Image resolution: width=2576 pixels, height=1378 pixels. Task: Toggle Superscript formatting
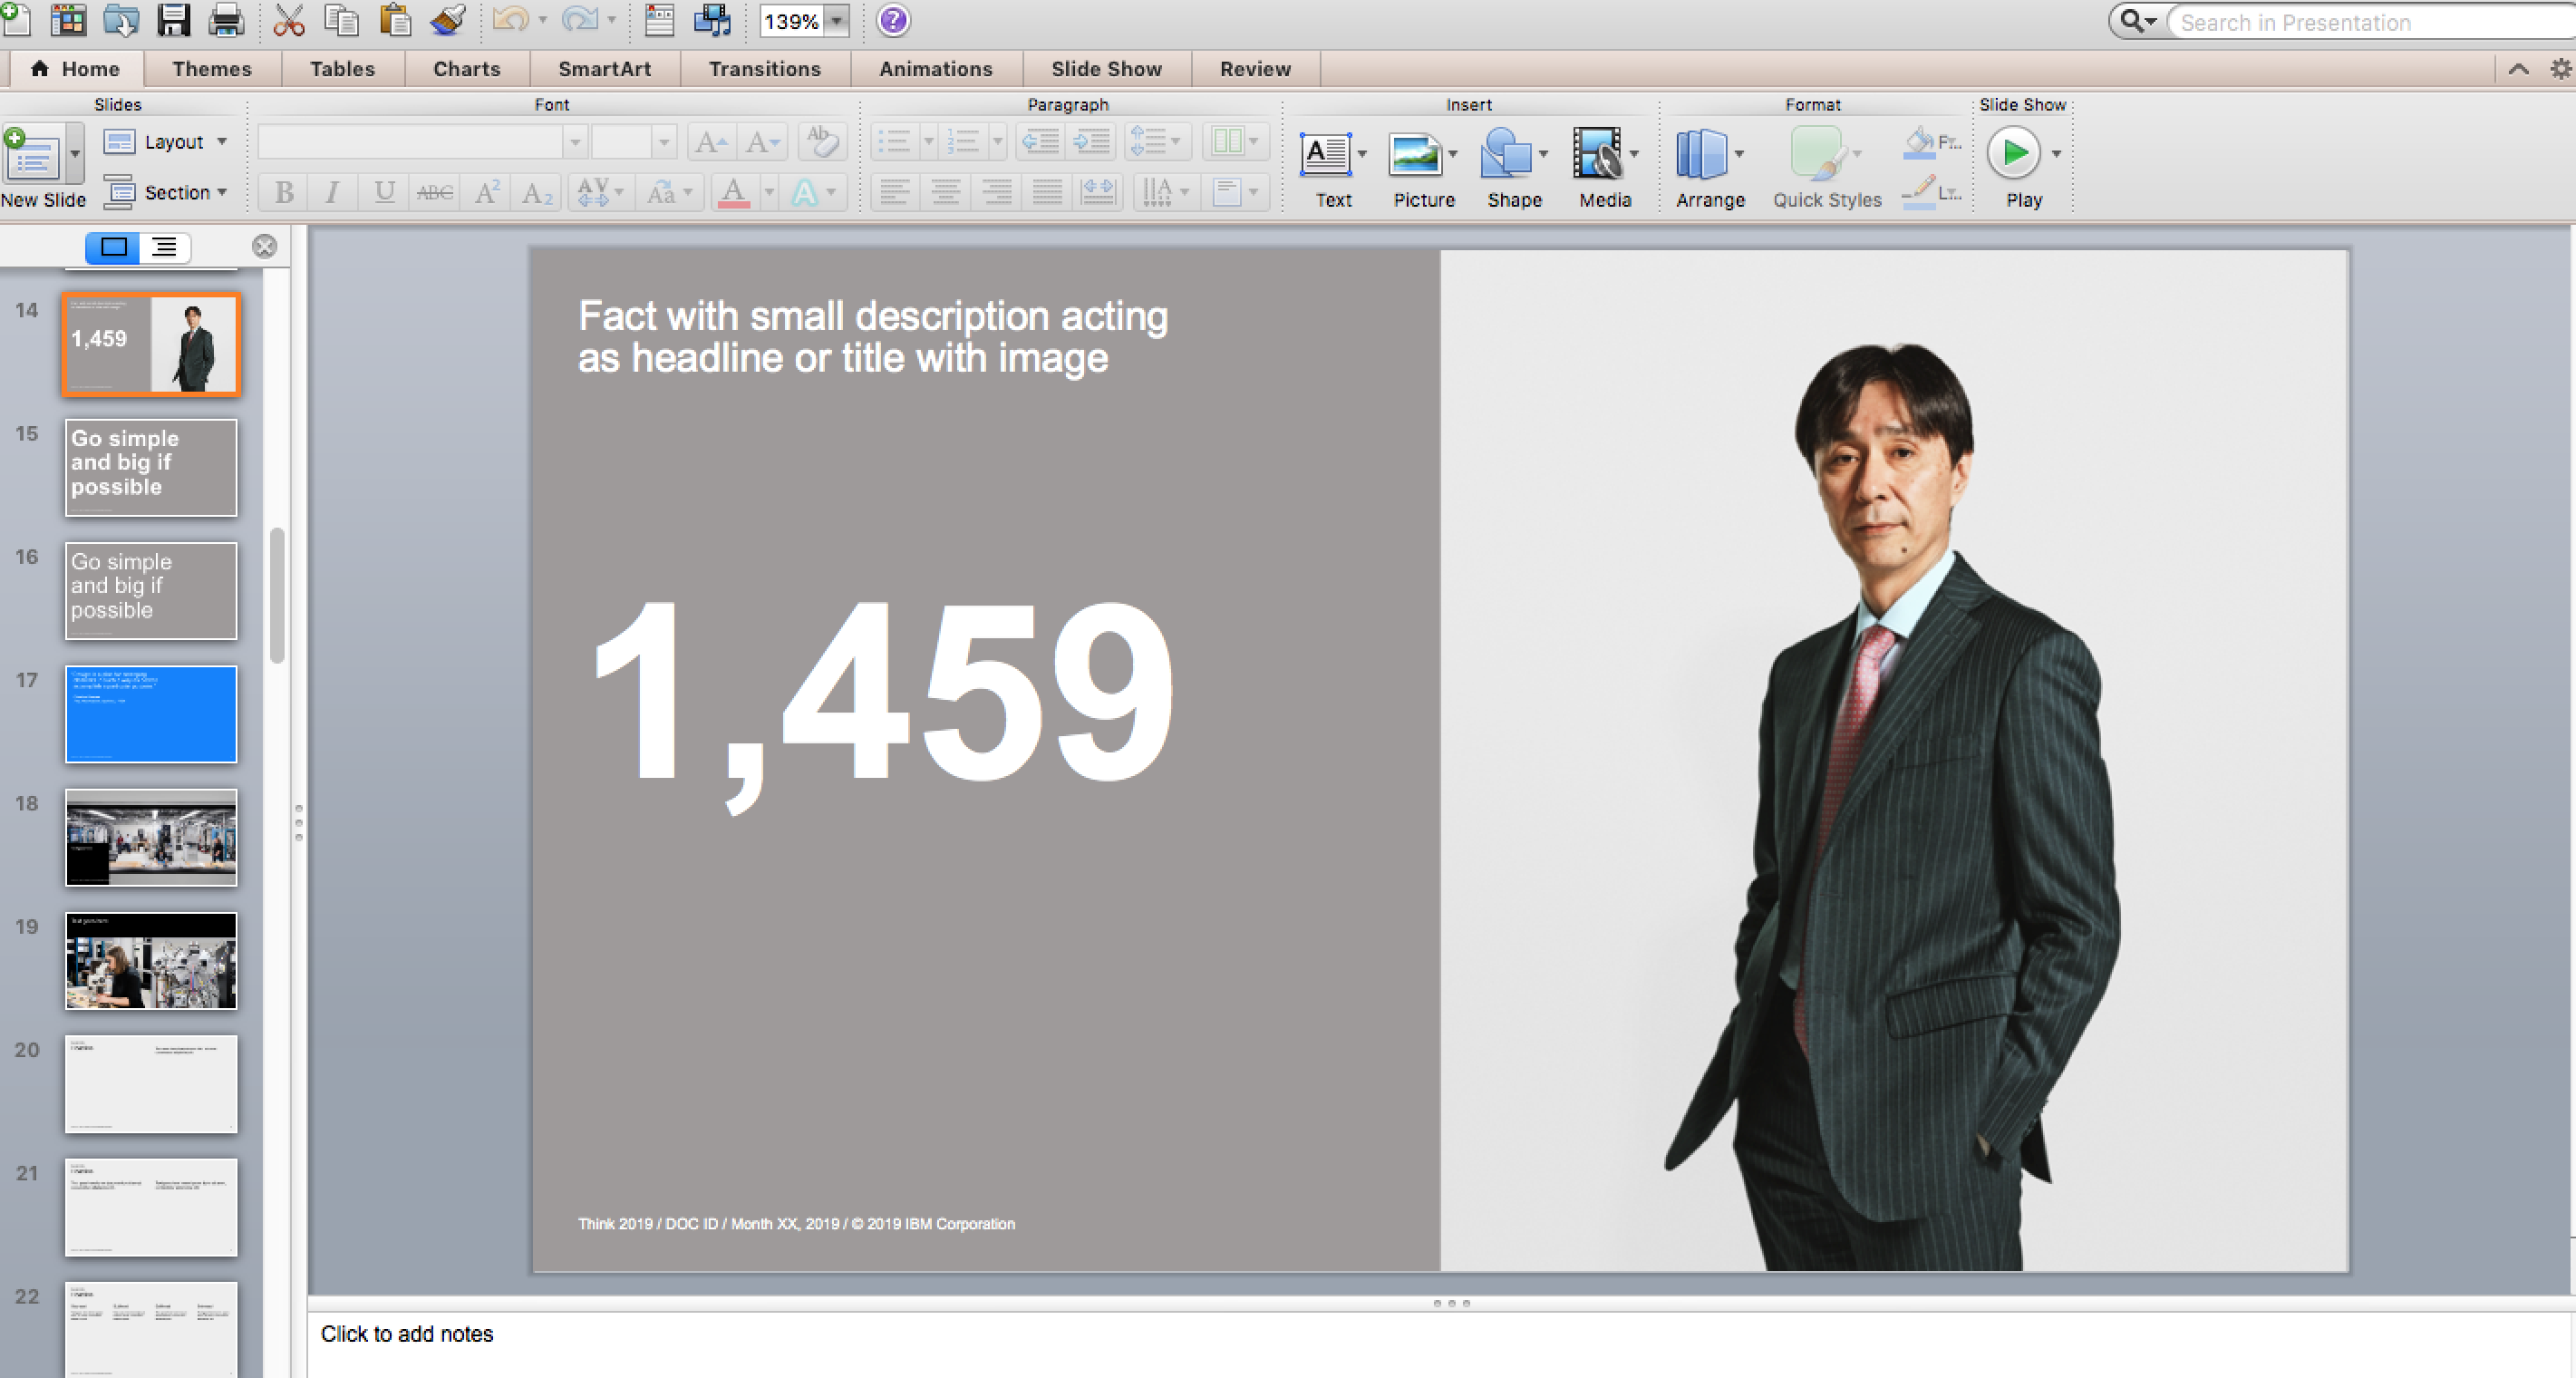(x=487, y=192)
